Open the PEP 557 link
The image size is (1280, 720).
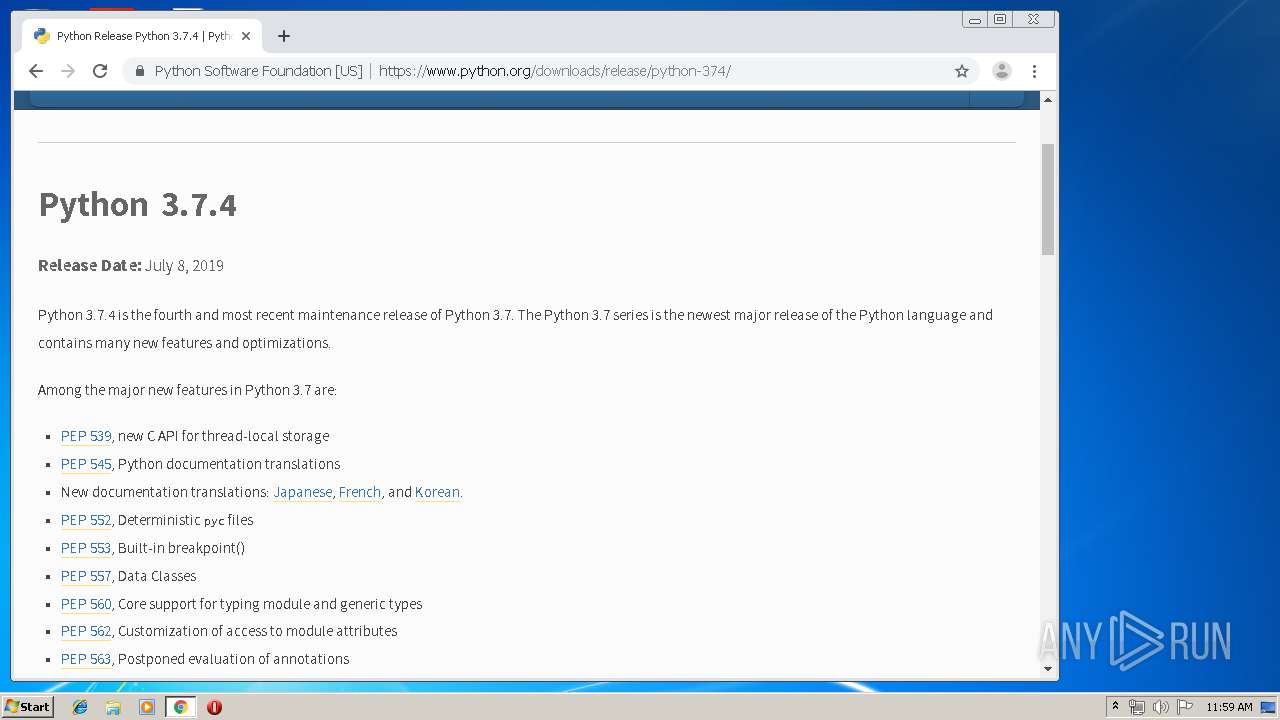point(86,576)
